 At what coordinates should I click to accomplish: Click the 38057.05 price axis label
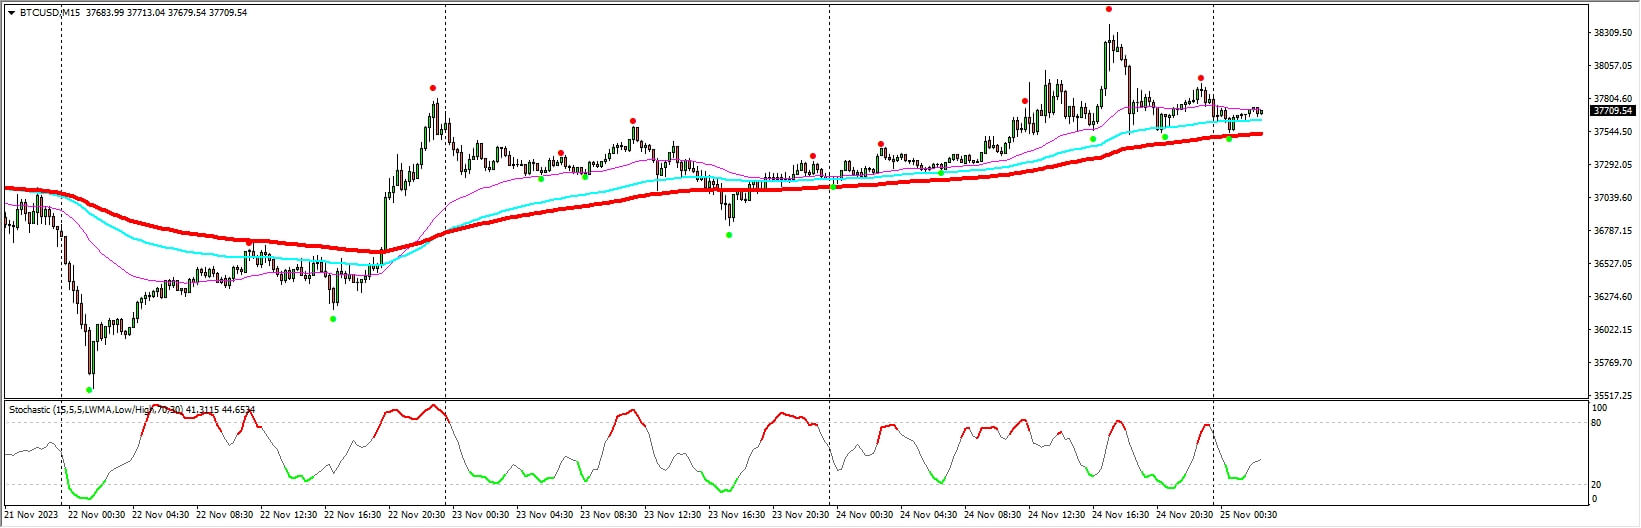1612,66
